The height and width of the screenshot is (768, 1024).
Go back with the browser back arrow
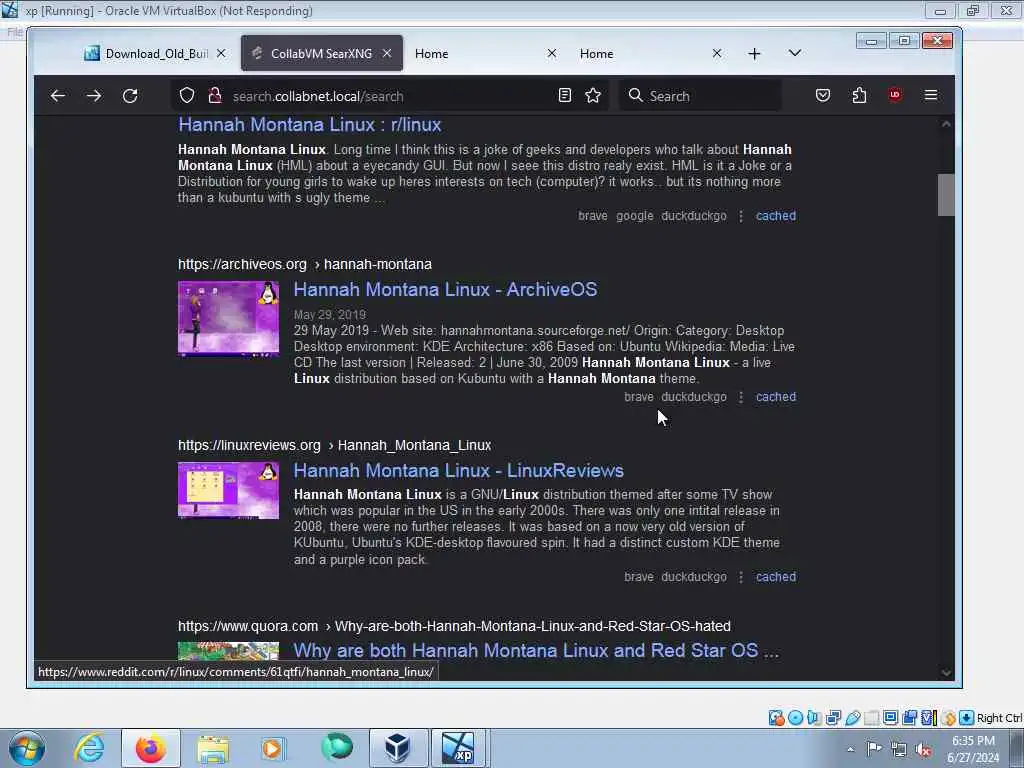pos(57,96)
